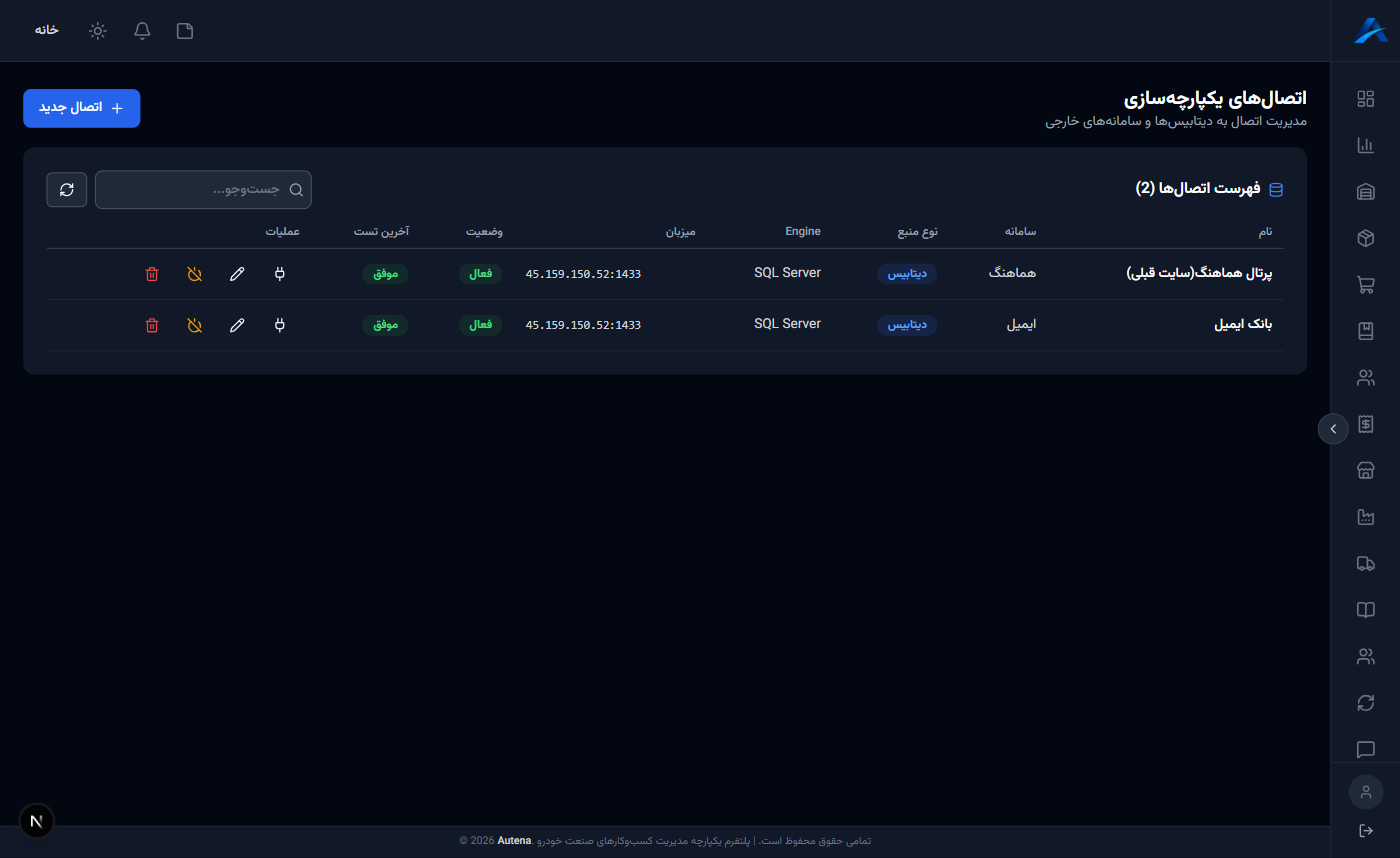Open the Next.js dev tools indicator
This screenshot has height=858, width=1400.
point(37,821)
